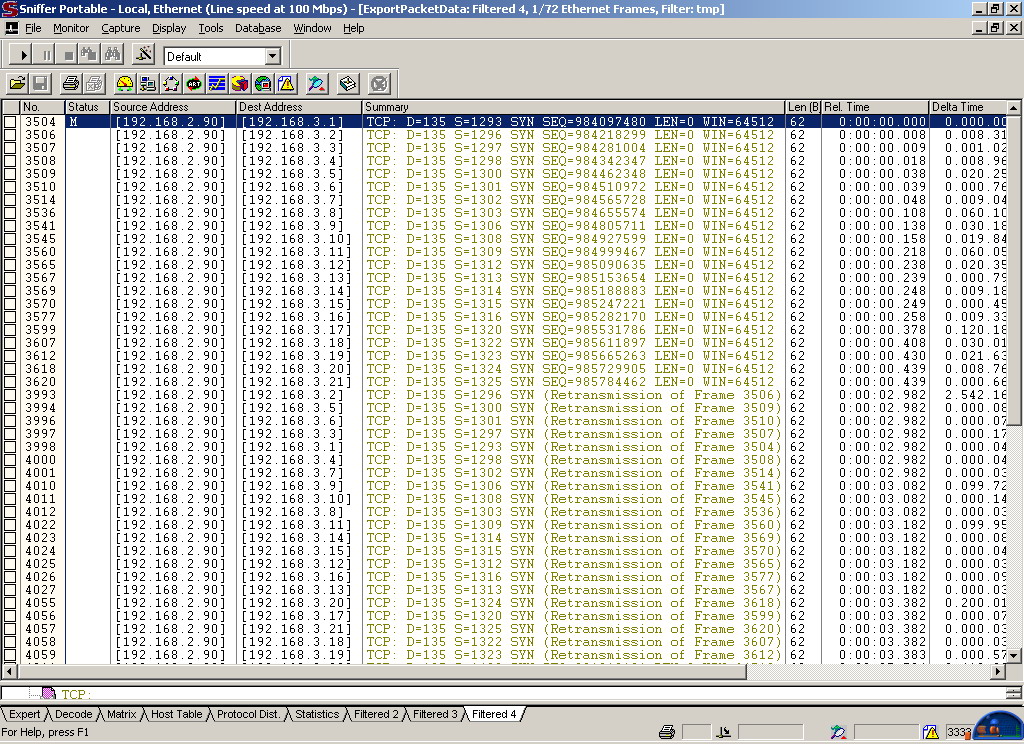Viewport: 1024px width, 744px height.
Task: Click the Print toolbar icon
Action: (70, 83)
